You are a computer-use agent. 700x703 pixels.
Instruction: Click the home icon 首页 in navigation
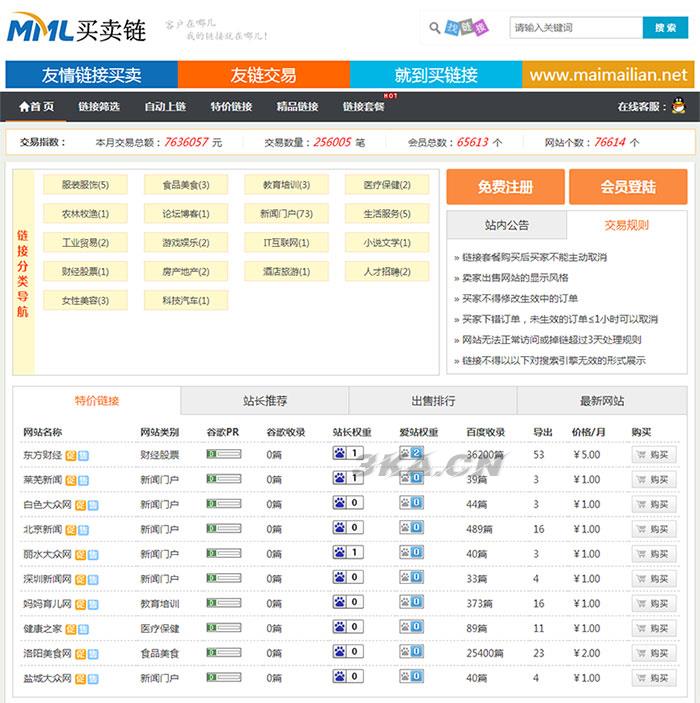37,107
